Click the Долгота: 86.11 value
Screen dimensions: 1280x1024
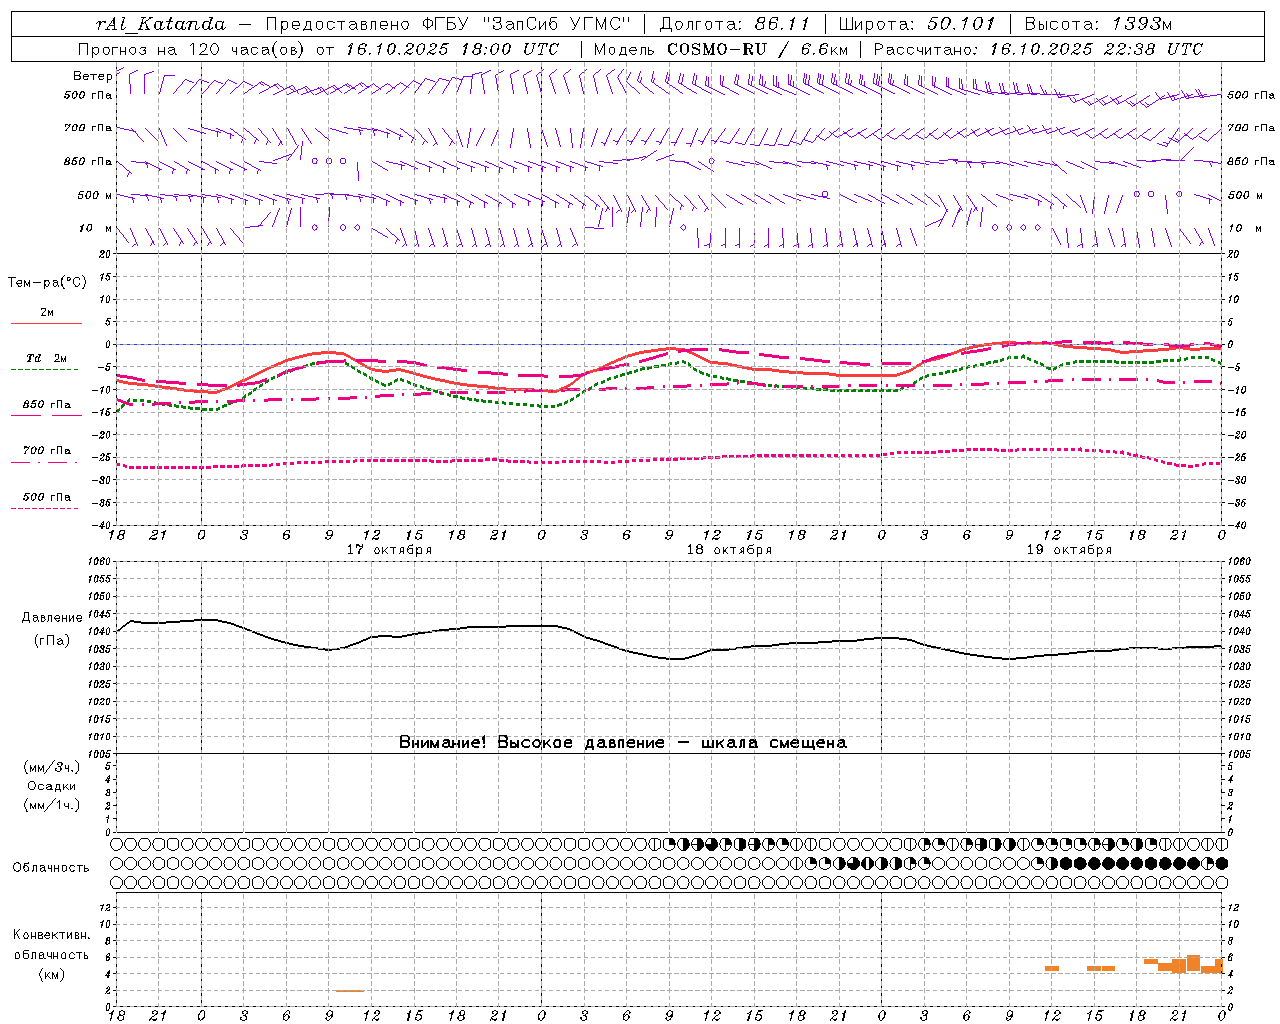[x=736, y=24]
